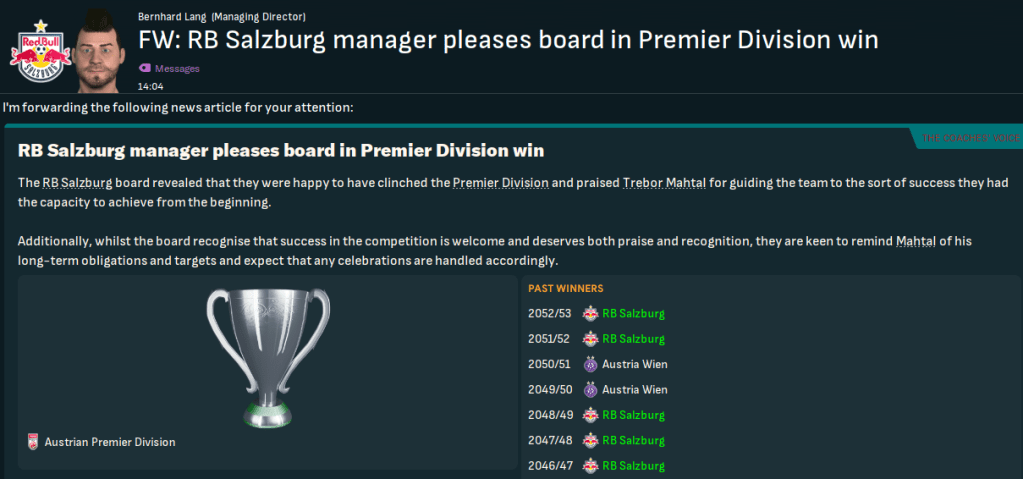Image resolution: width=1023 pixels, height=479 pixels.
Task: Open Austria Wien from the 2050/51 row
Action: click(635, 364)
